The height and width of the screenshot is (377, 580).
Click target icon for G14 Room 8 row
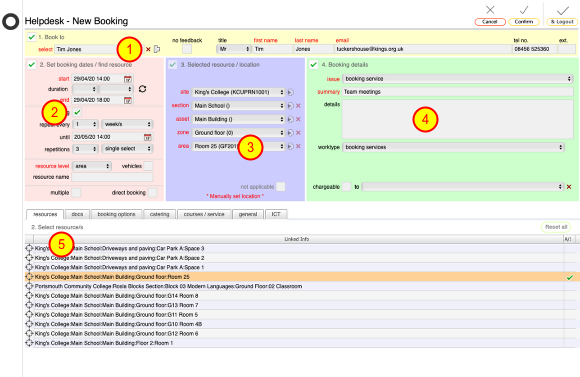pos(29,296)
